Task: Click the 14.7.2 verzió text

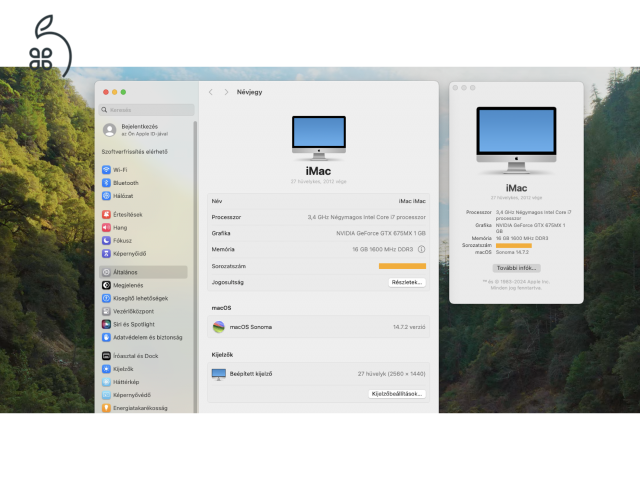Action: click(409, 327)
